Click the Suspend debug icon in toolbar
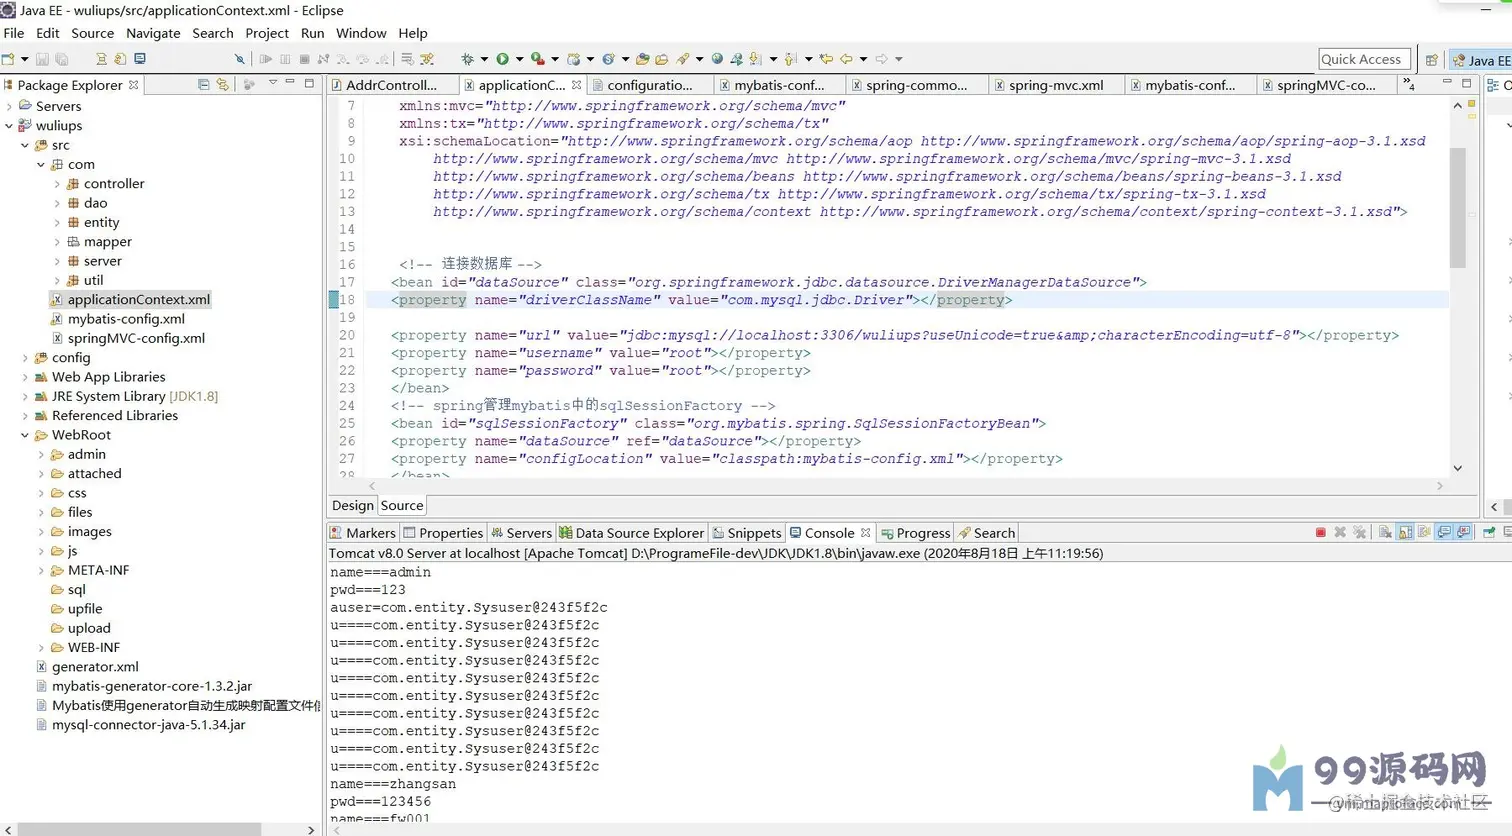Image resolution: width=1512 pixels, height=836 pixels. pyautogui.click(x=285, y=59)
